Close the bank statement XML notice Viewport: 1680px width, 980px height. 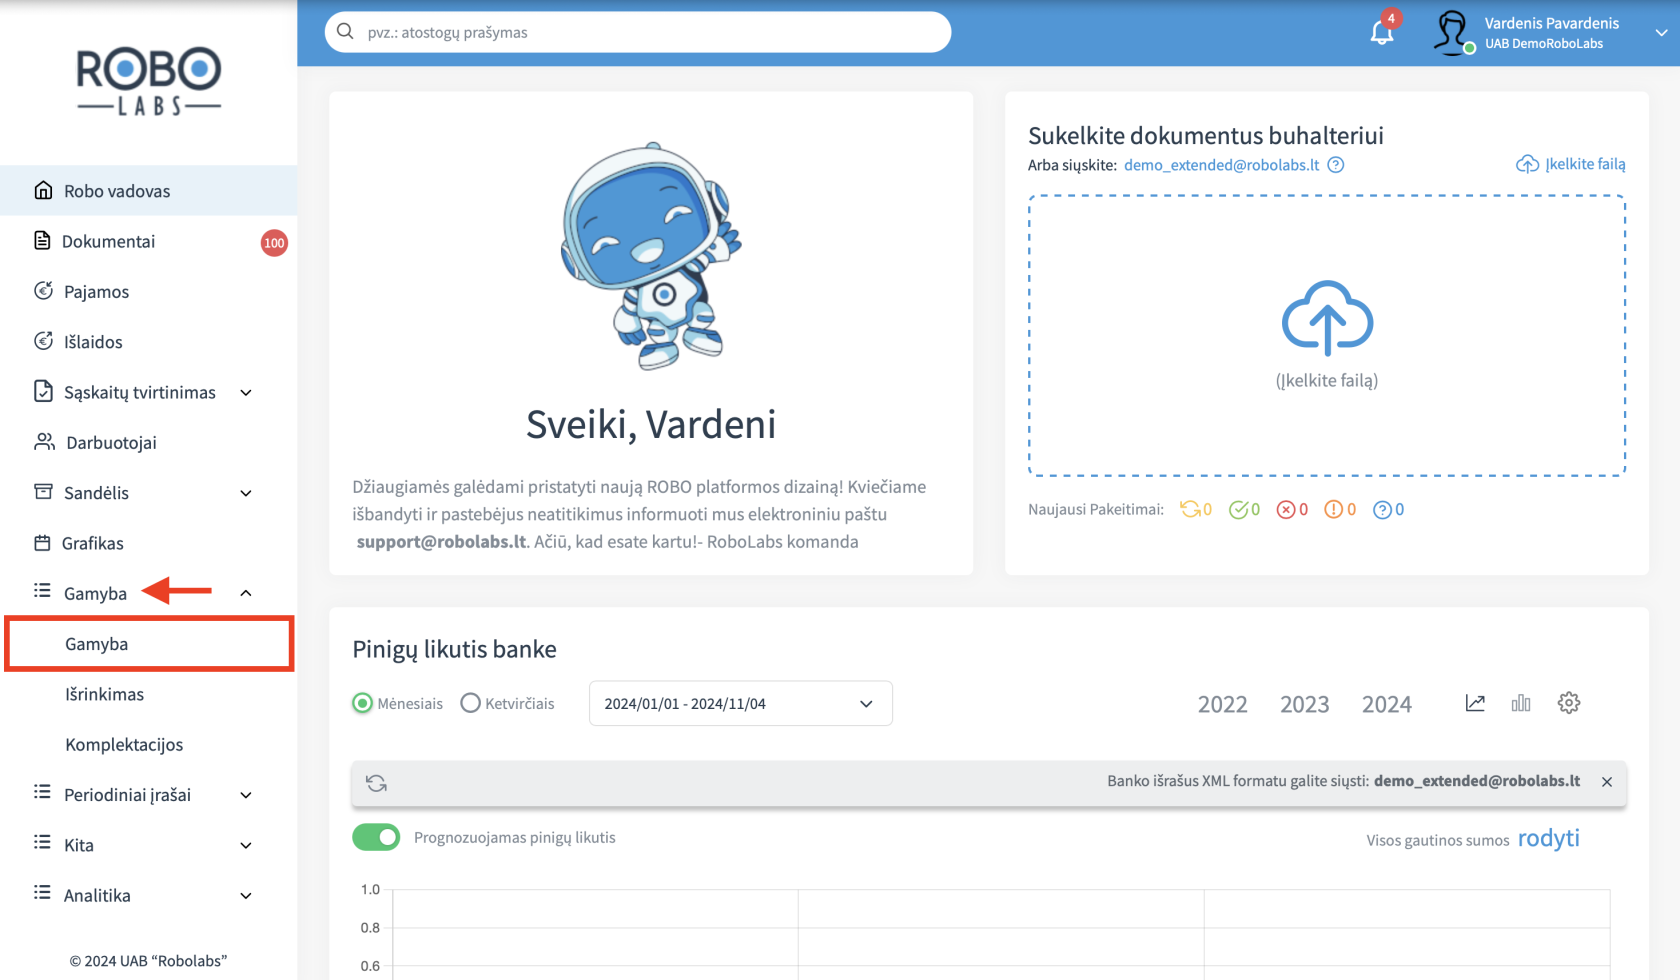pos(1607,782)
